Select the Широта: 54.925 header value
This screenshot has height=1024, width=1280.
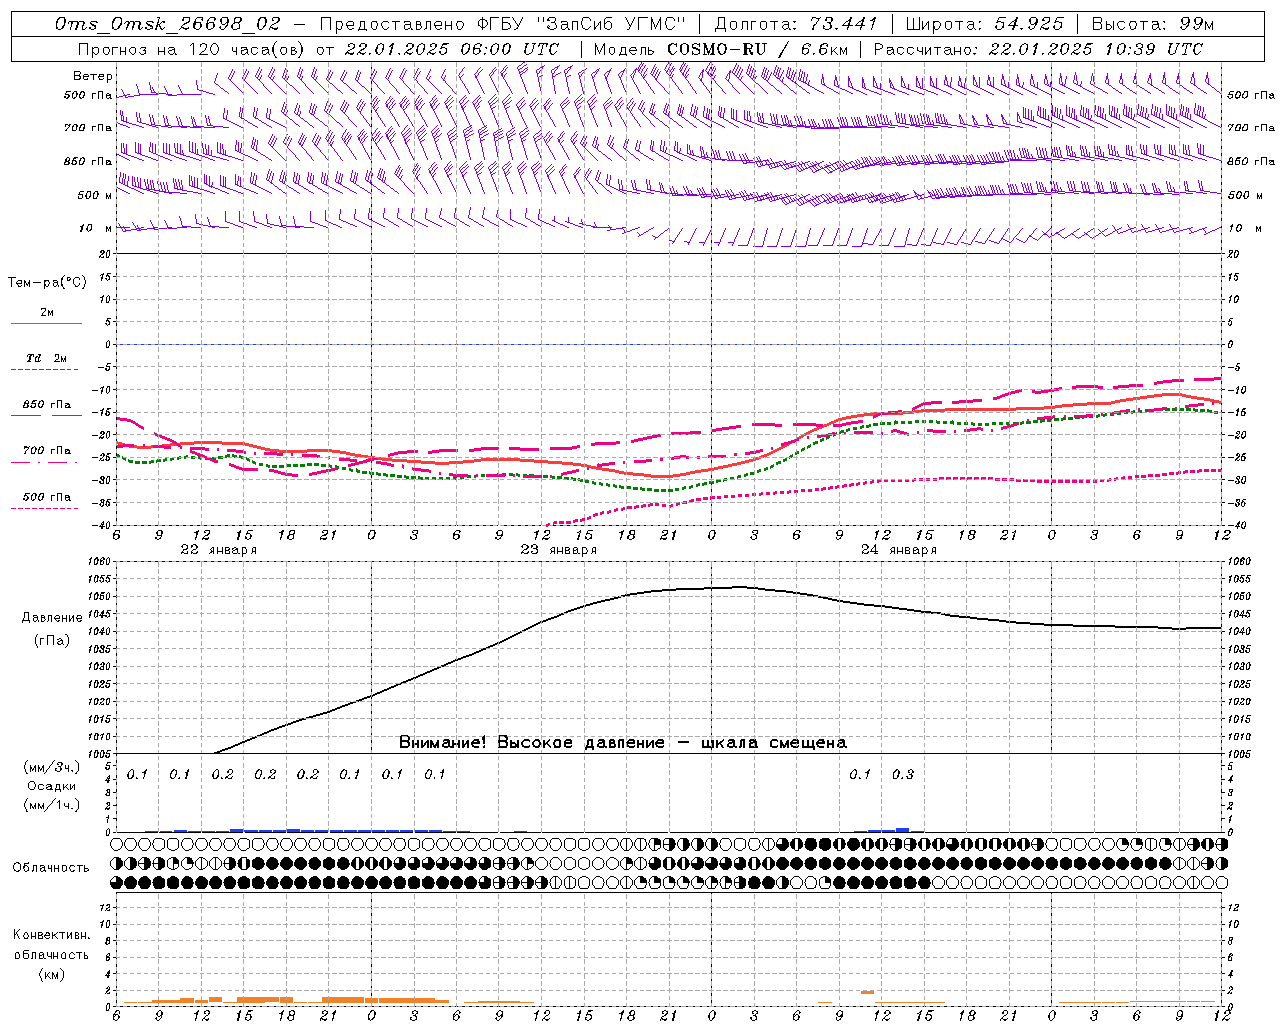click(x=984, y=24)
